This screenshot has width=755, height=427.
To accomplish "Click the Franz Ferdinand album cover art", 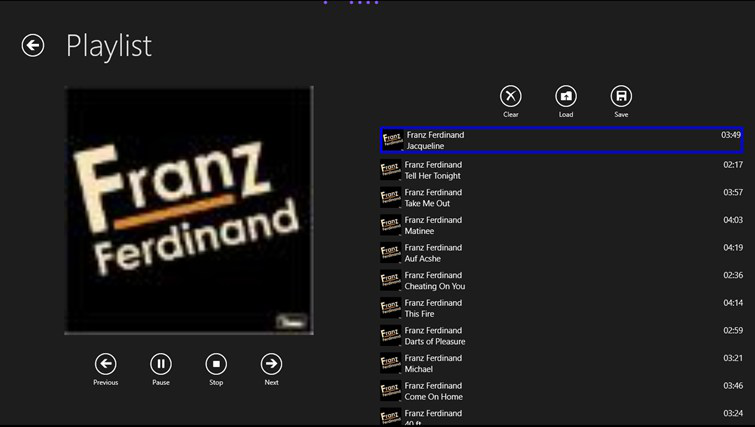I will point(189,210).
